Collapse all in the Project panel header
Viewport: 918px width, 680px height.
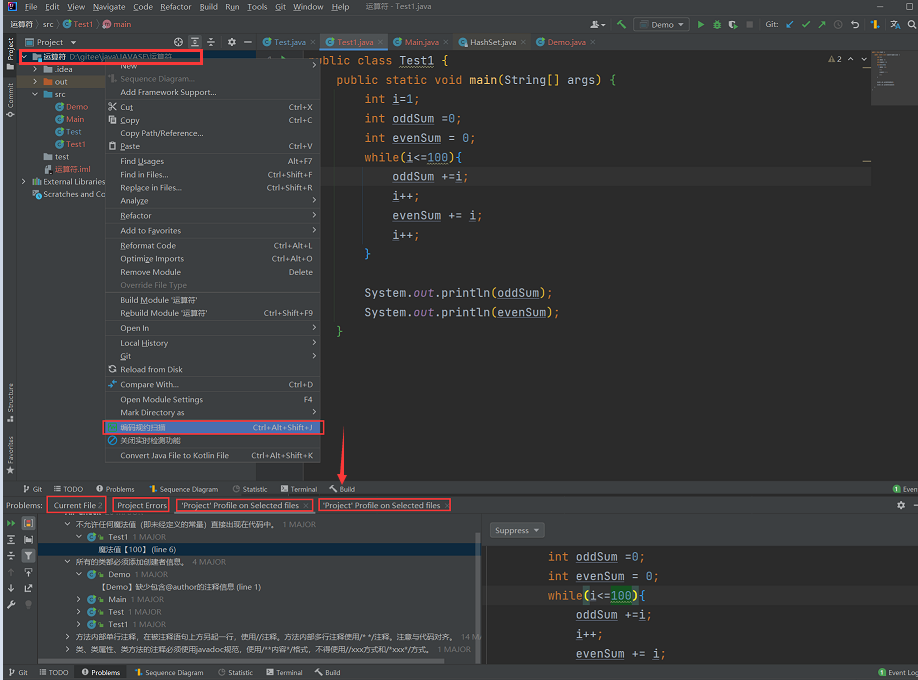(211, 42)
